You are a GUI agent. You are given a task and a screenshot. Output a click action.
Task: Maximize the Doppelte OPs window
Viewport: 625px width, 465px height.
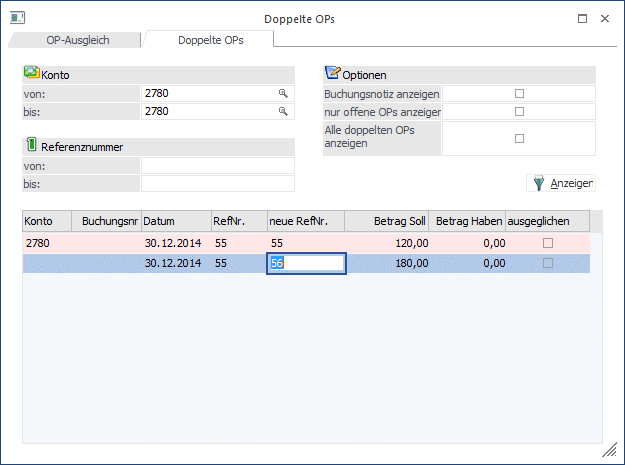pyautogui.click(x=583, y=18)
